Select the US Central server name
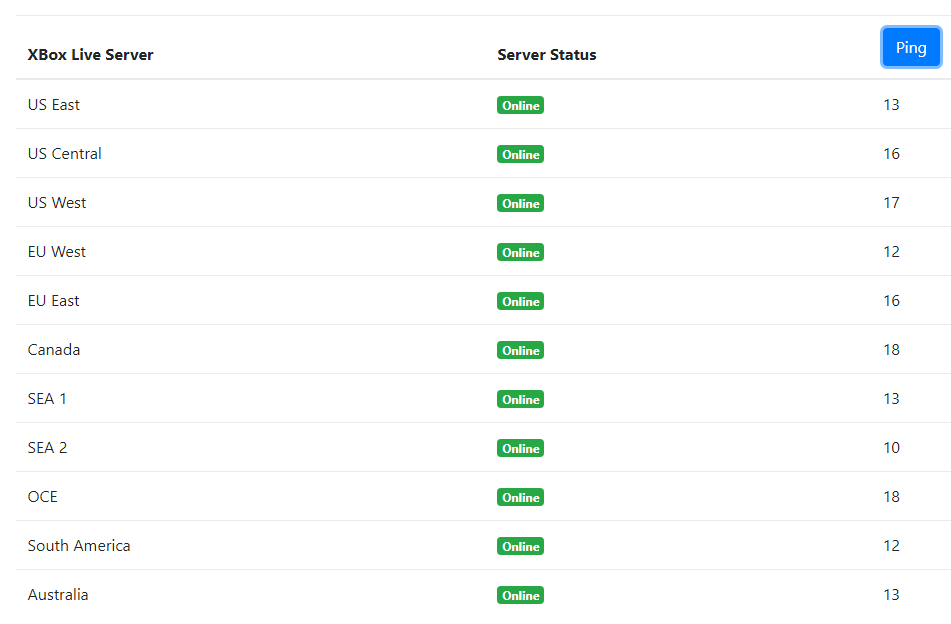Screen dimensions: 951x624 click(x=65, y=154)
